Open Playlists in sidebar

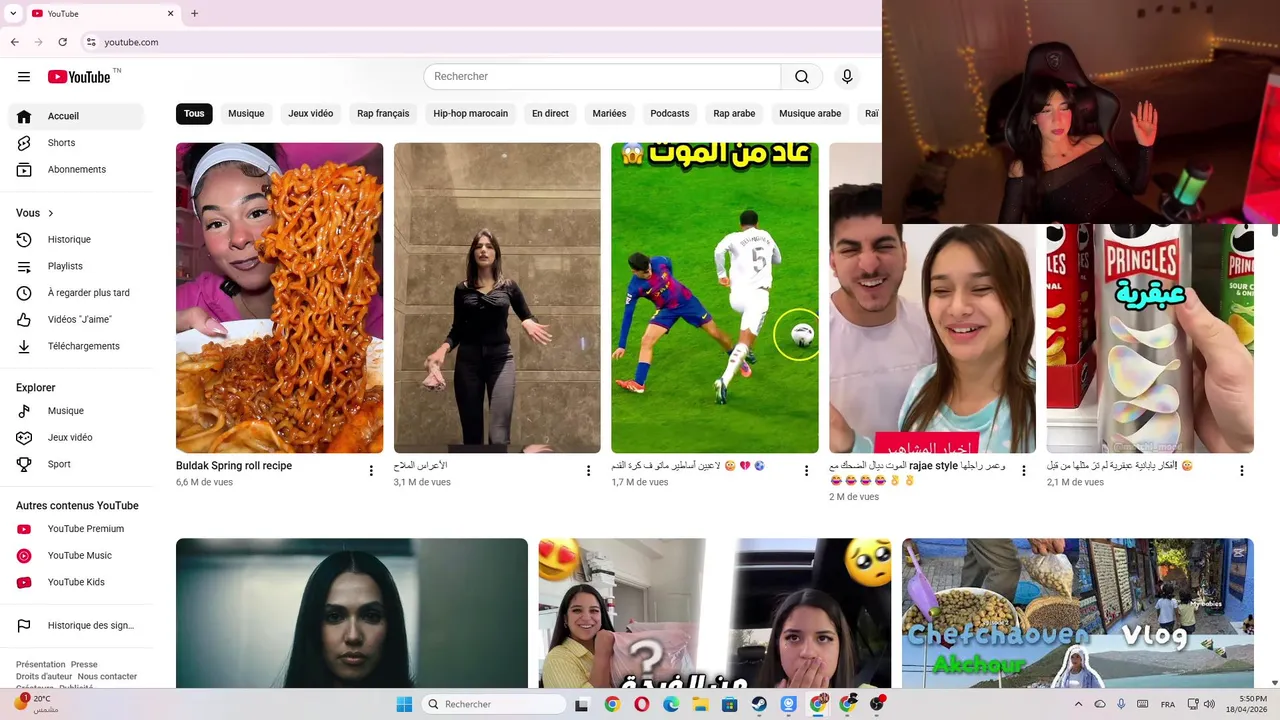click(x=76, y=266)
